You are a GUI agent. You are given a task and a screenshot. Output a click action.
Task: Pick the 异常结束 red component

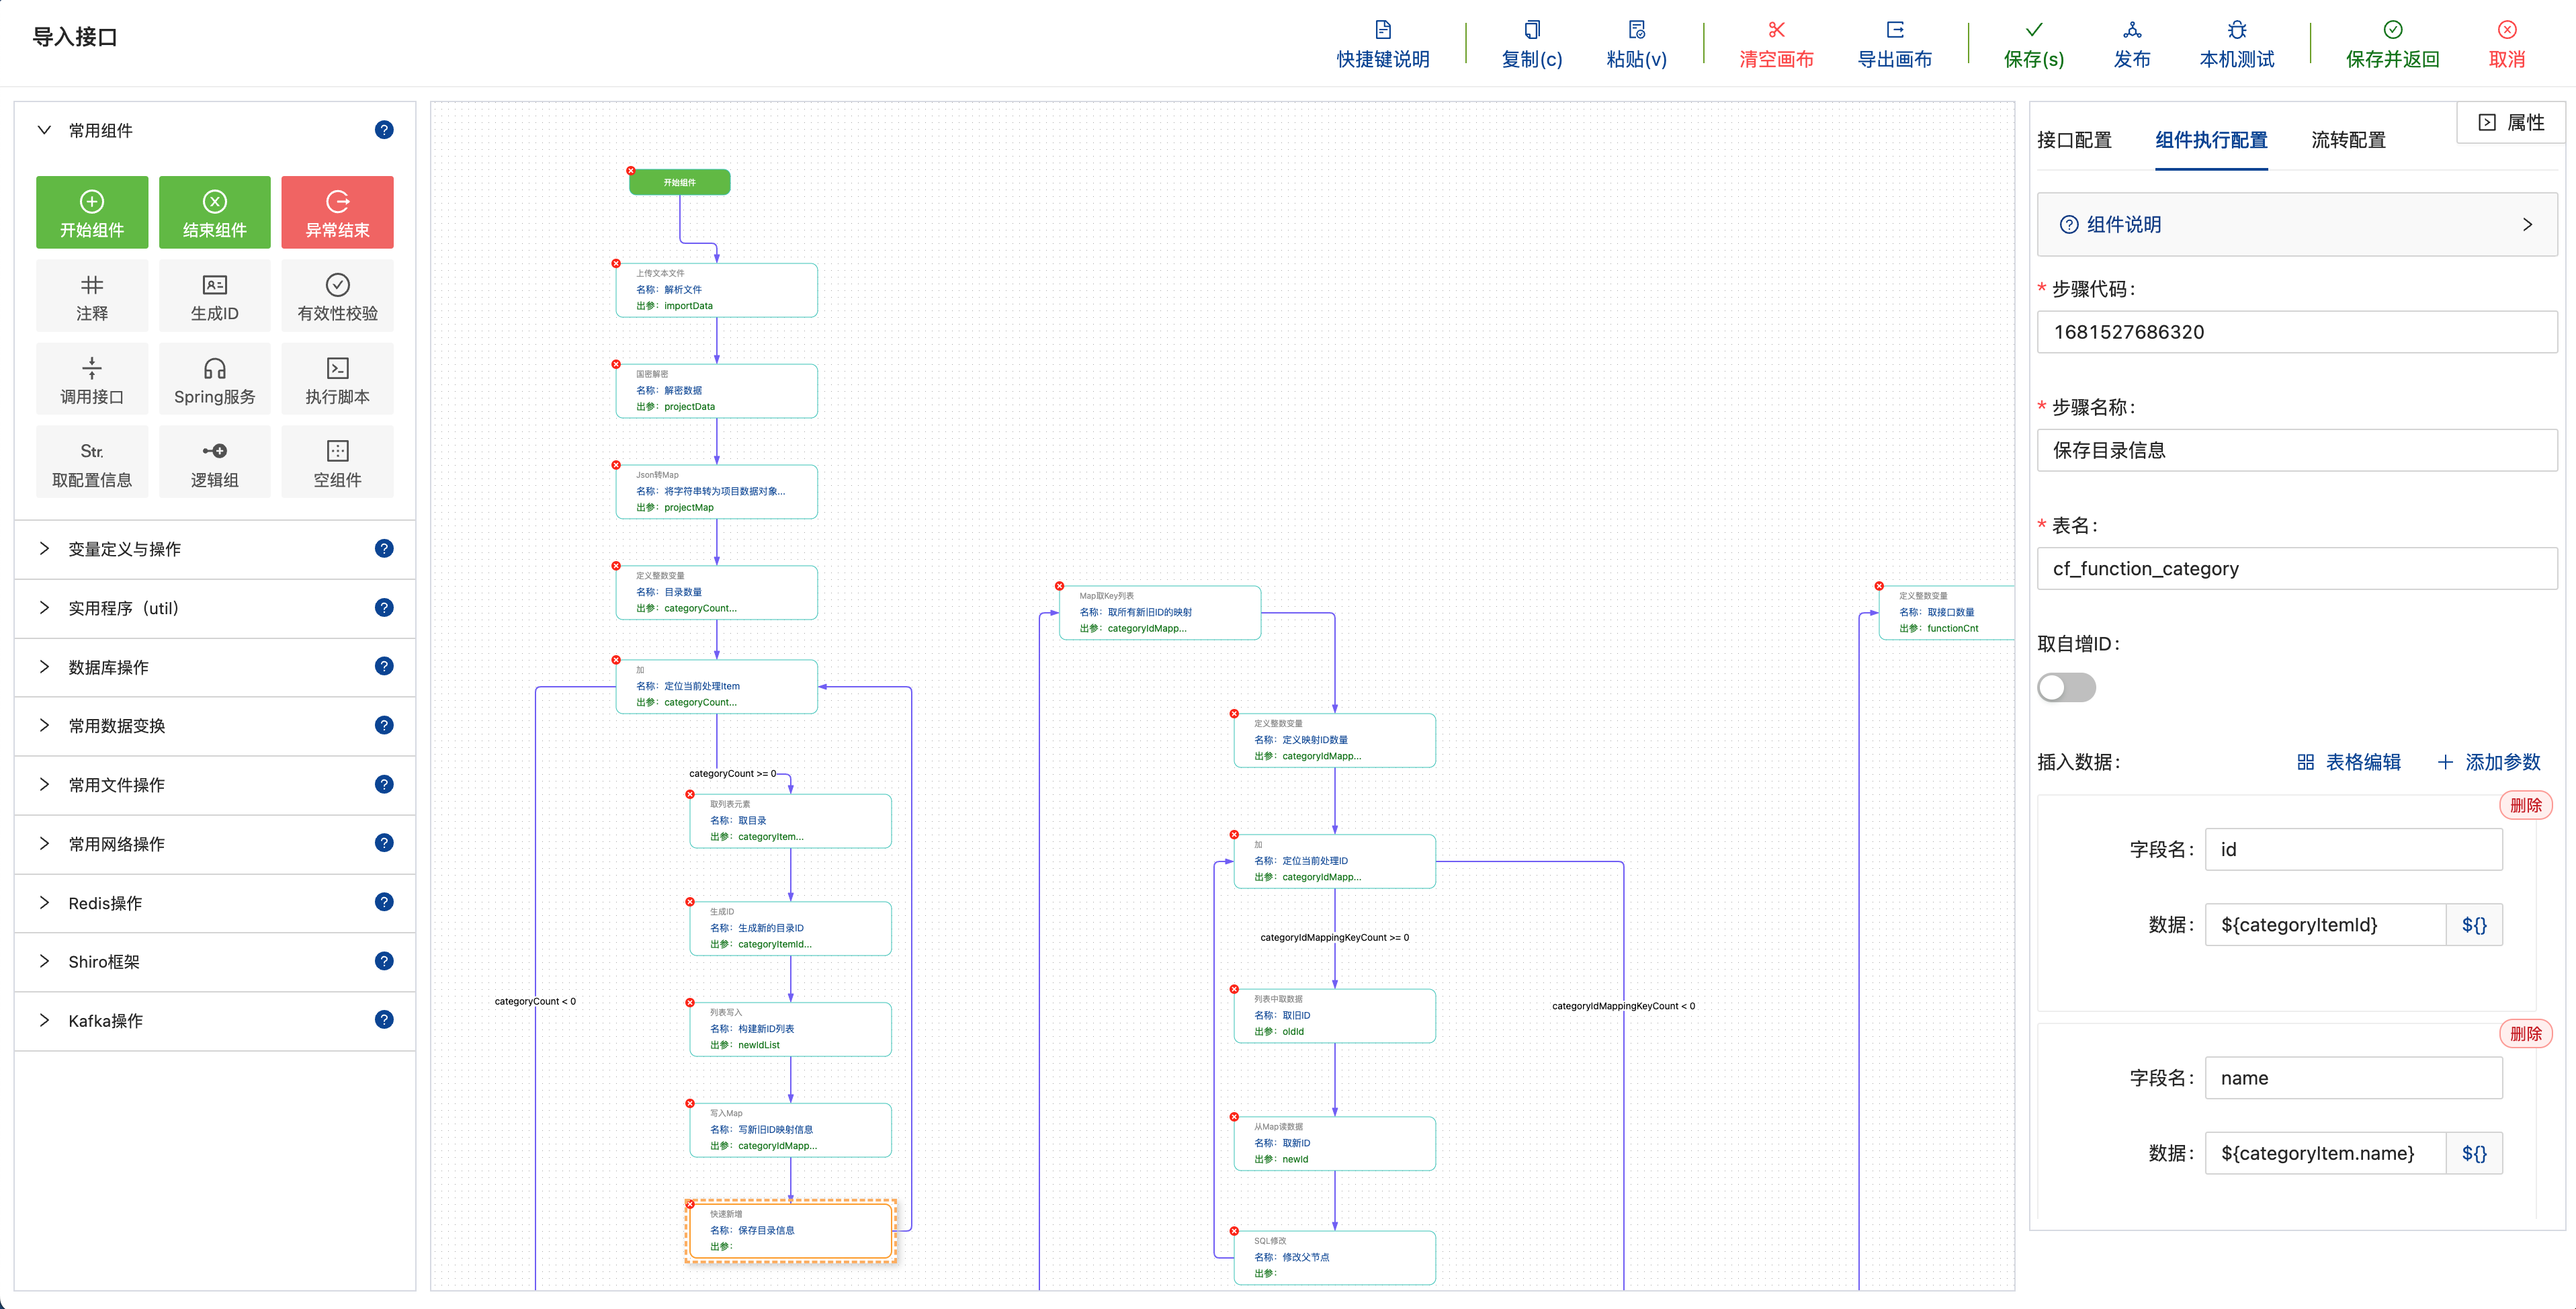click(337, 212)
